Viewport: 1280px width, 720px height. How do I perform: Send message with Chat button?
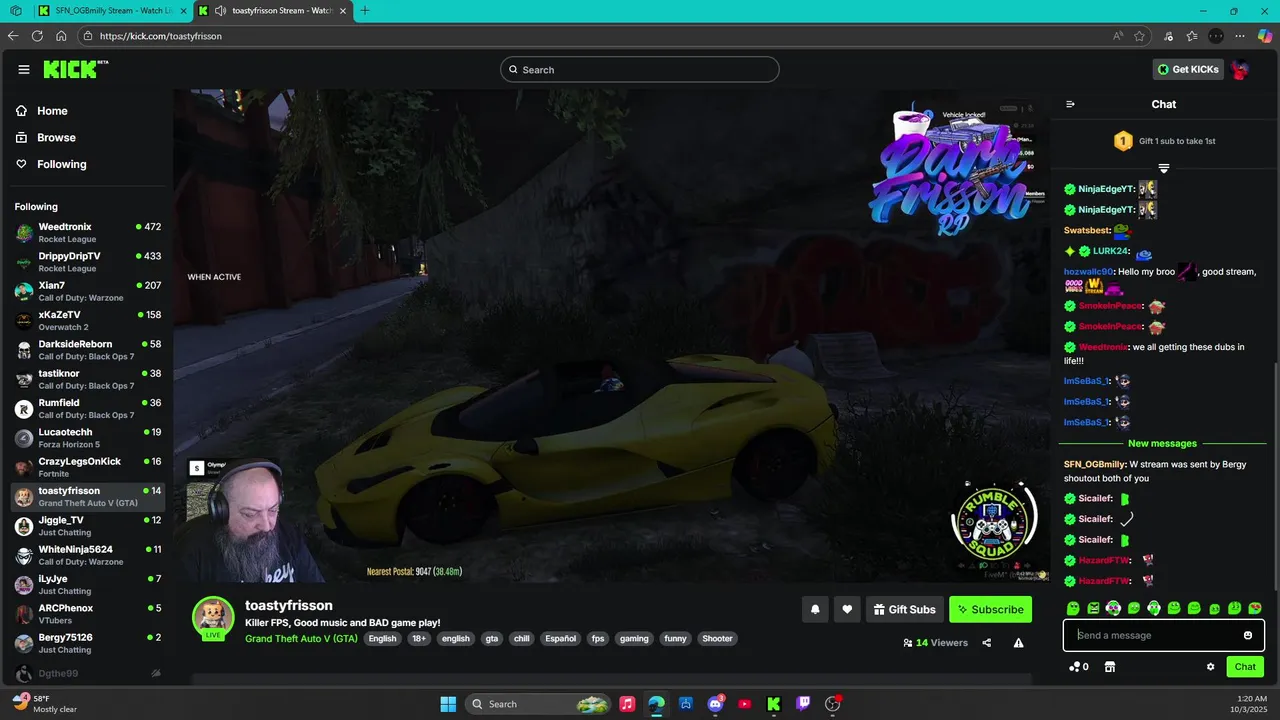click(1245, 667)
